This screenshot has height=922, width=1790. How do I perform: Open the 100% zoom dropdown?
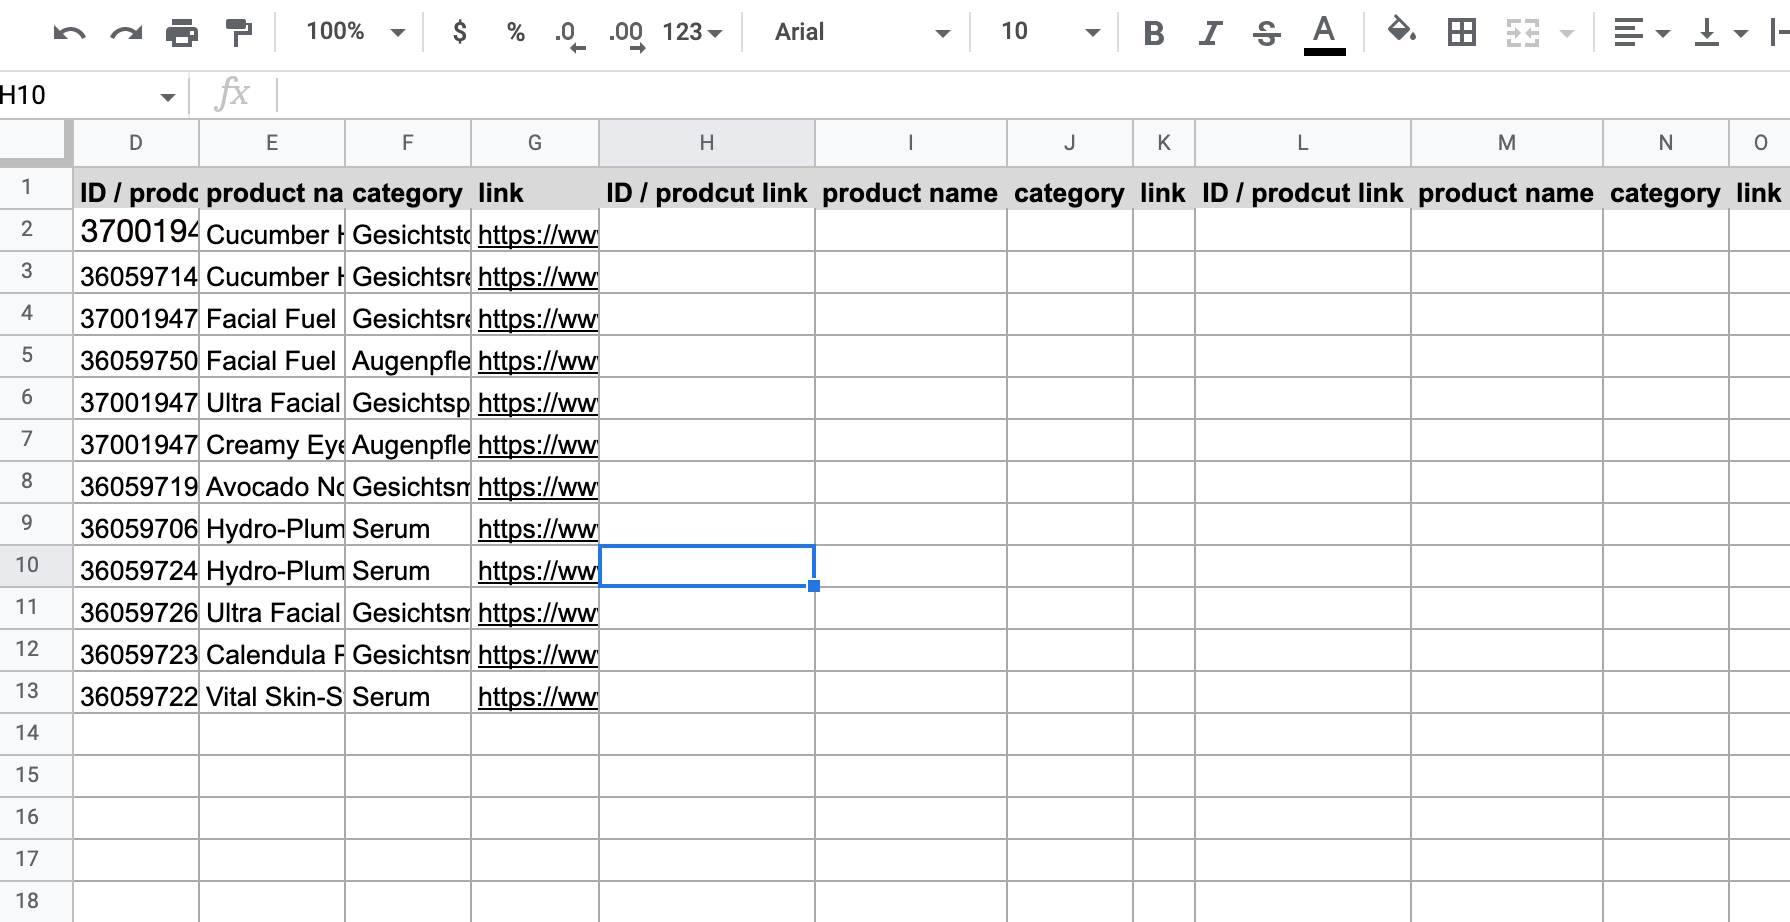coord(355,32)
